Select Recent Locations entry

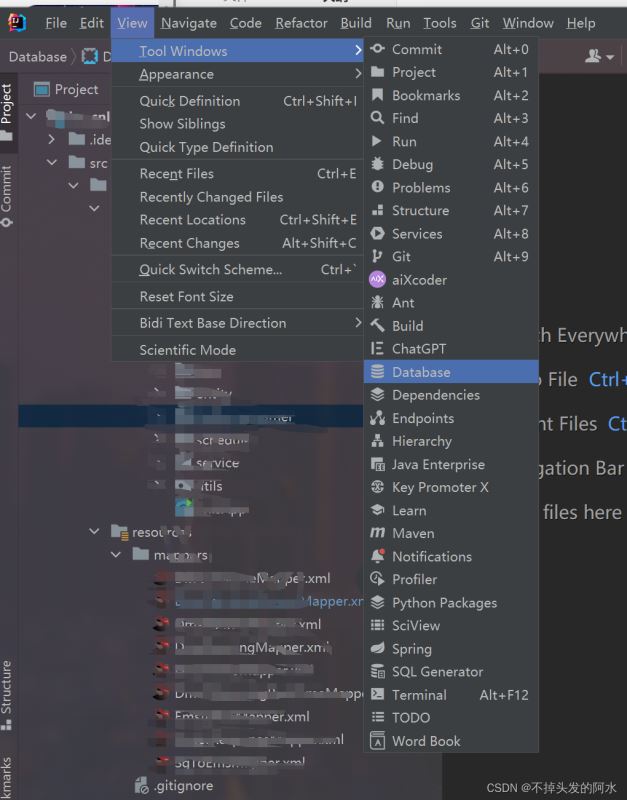[x=237, y=220]
